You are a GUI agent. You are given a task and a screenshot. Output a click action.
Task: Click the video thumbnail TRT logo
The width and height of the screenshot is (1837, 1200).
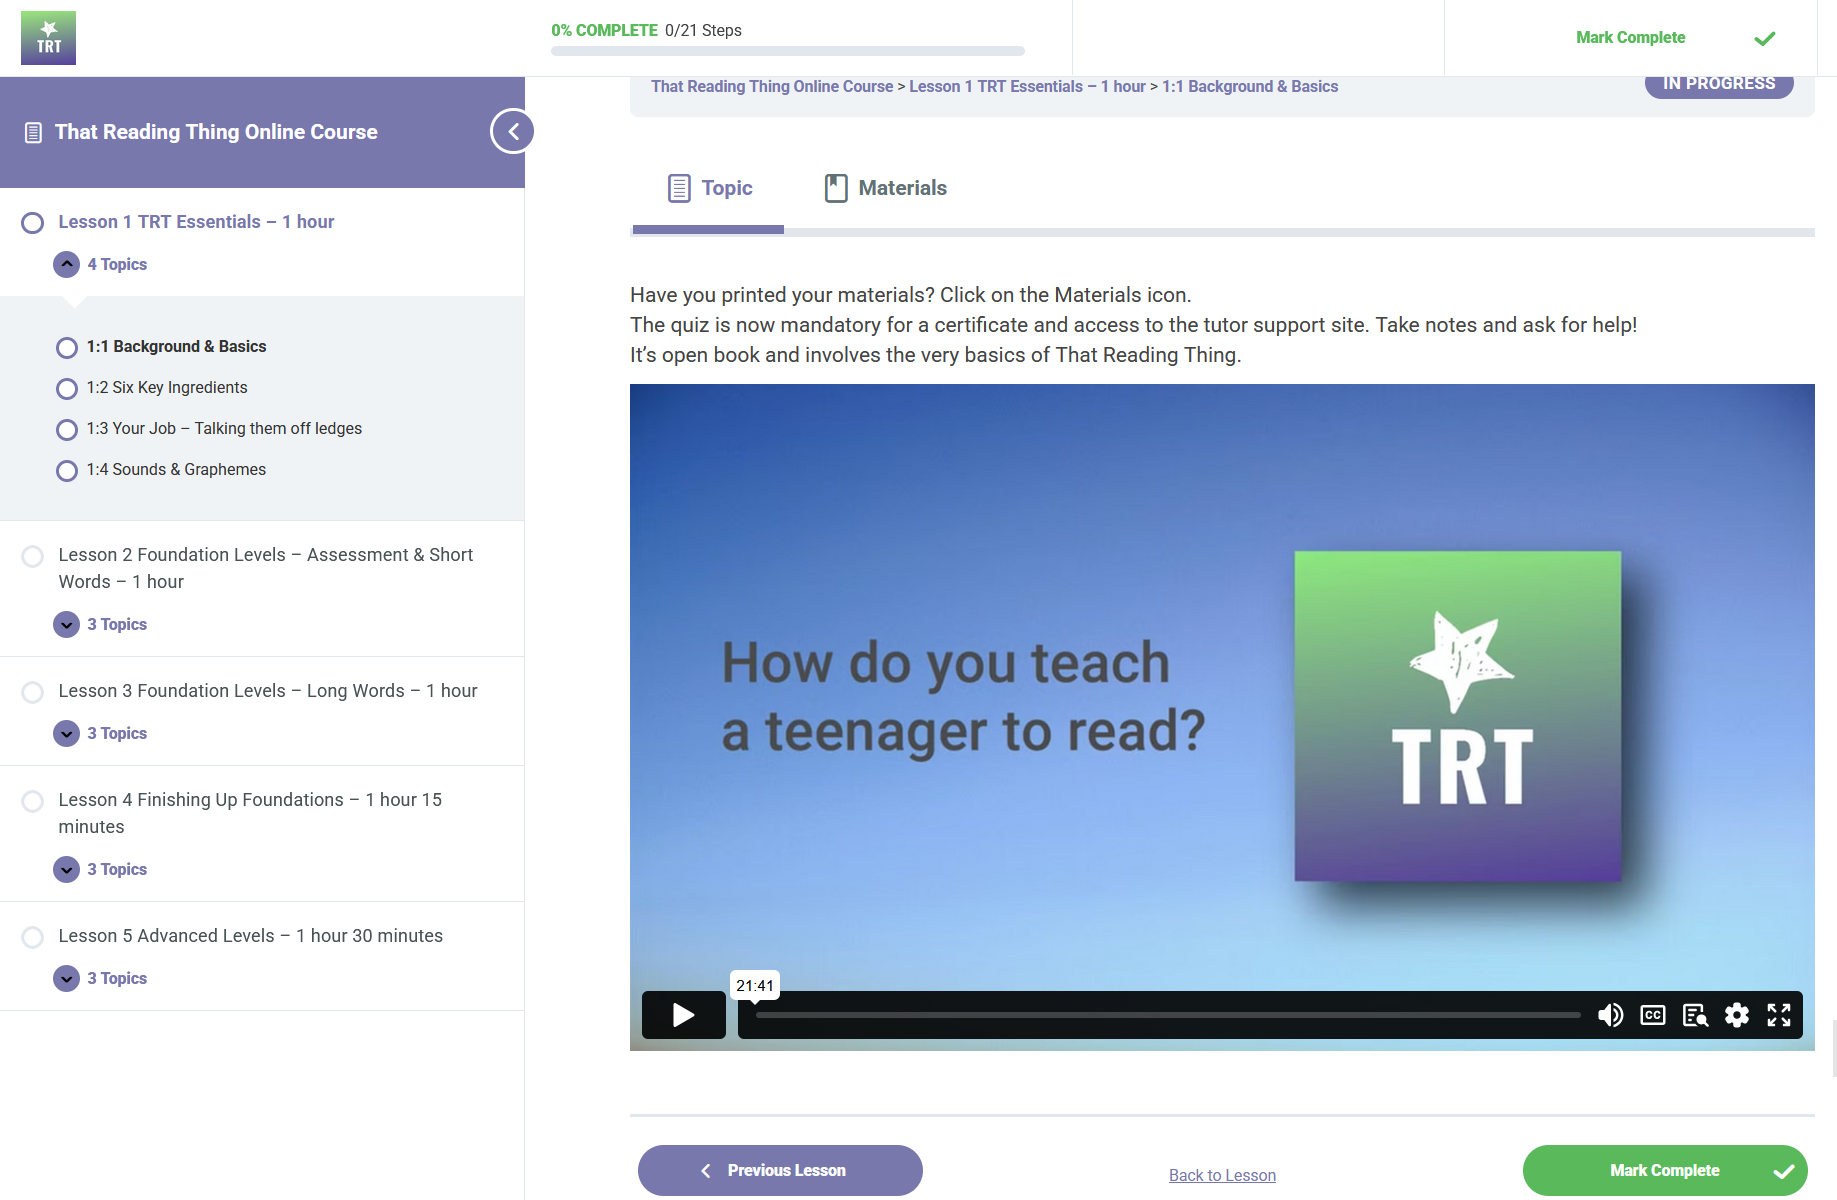tap(1458, 716)
